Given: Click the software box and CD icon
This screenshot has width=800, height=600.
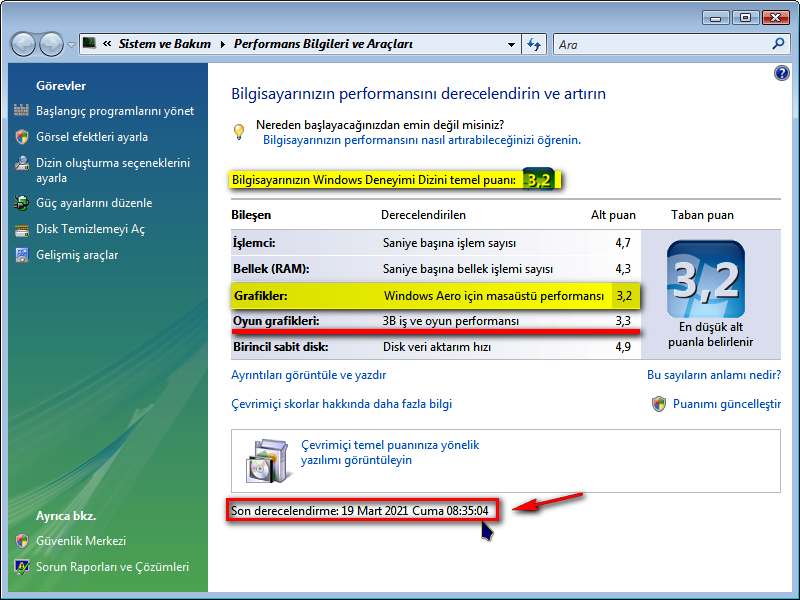Looking at the screenshot, I should click(267, 461).
